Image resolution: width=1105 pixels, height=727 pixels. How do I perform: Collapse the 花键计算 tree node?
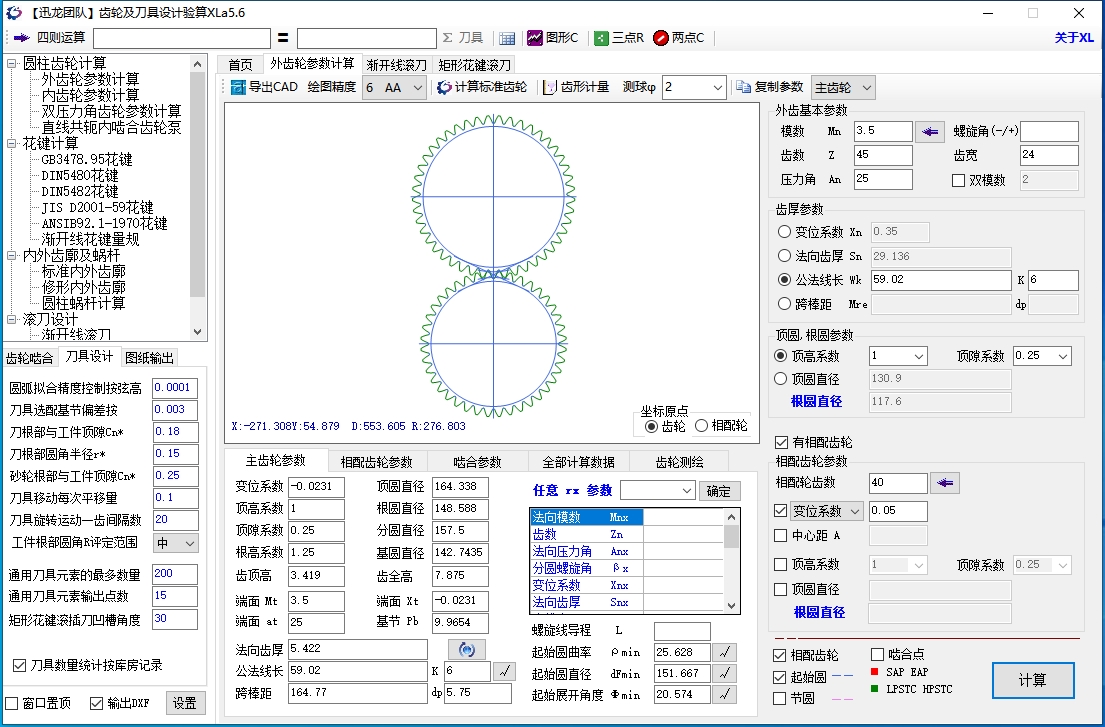[11, 144]
